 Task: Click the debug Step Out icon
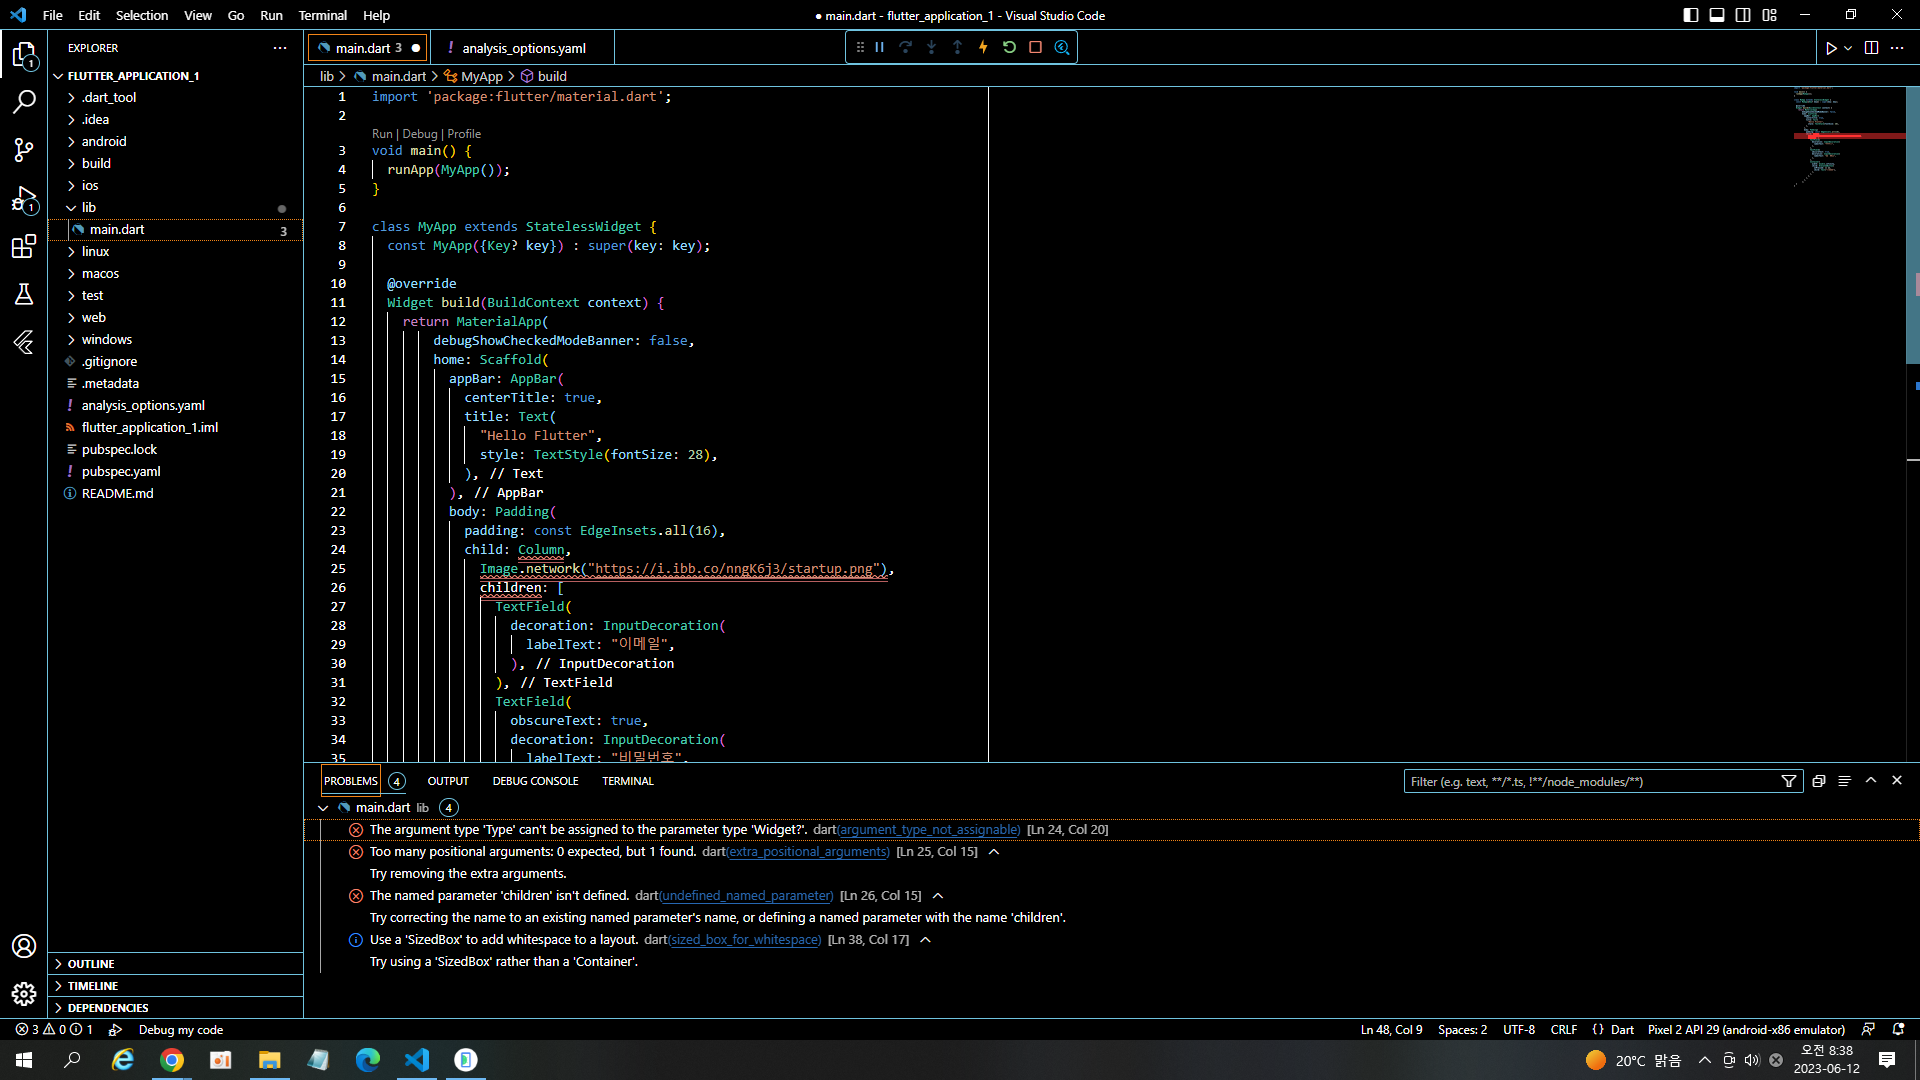pos(958,47)
